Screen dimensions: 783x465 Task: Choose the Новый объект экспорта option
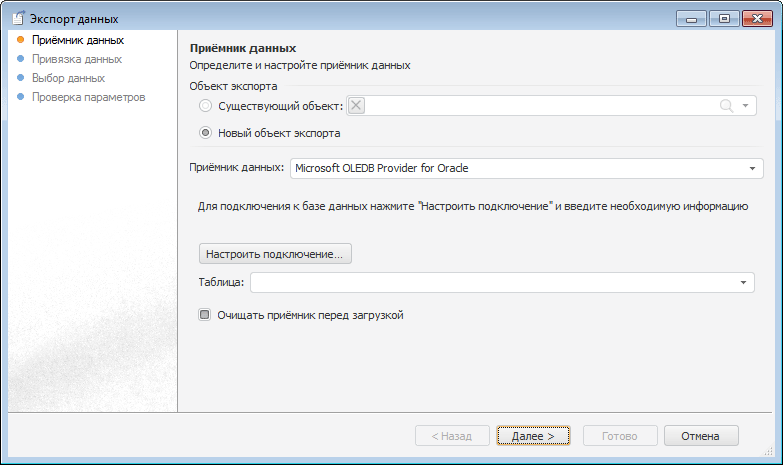click(x=206, y=132)
